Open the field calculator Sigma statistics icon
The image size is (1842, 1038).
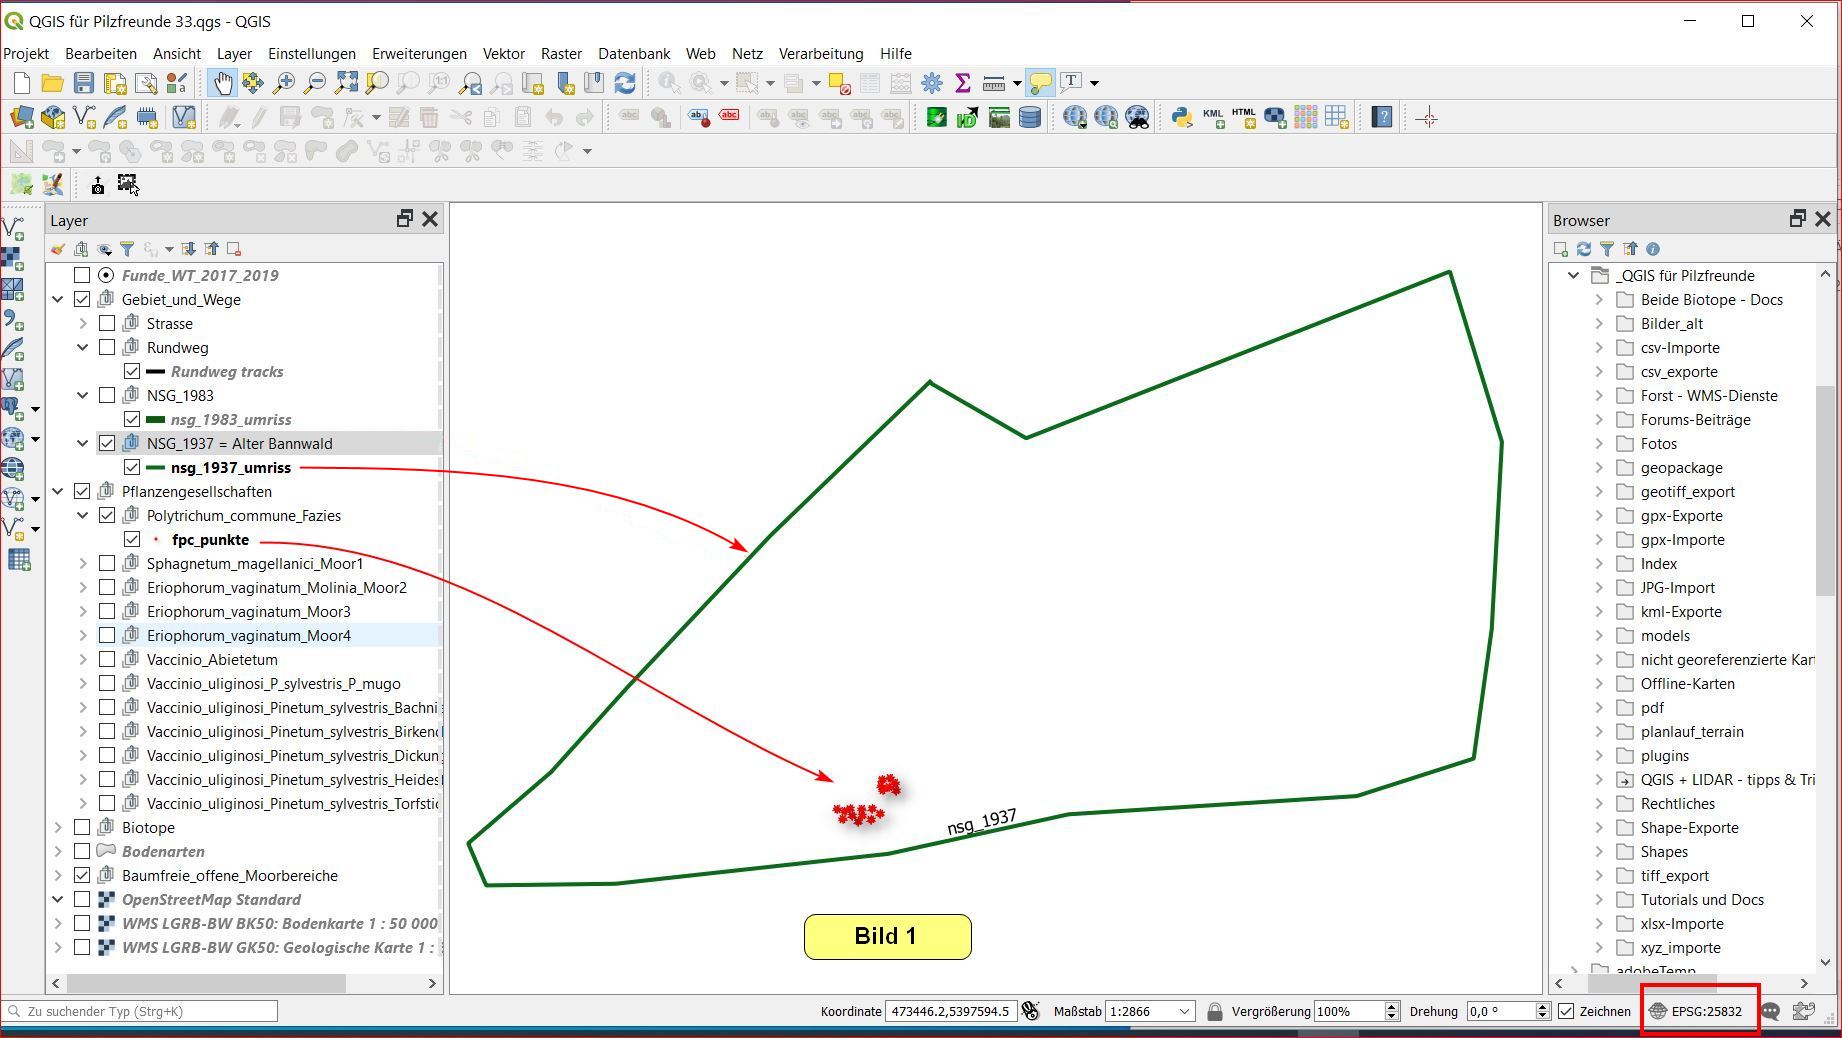point(962,83)
